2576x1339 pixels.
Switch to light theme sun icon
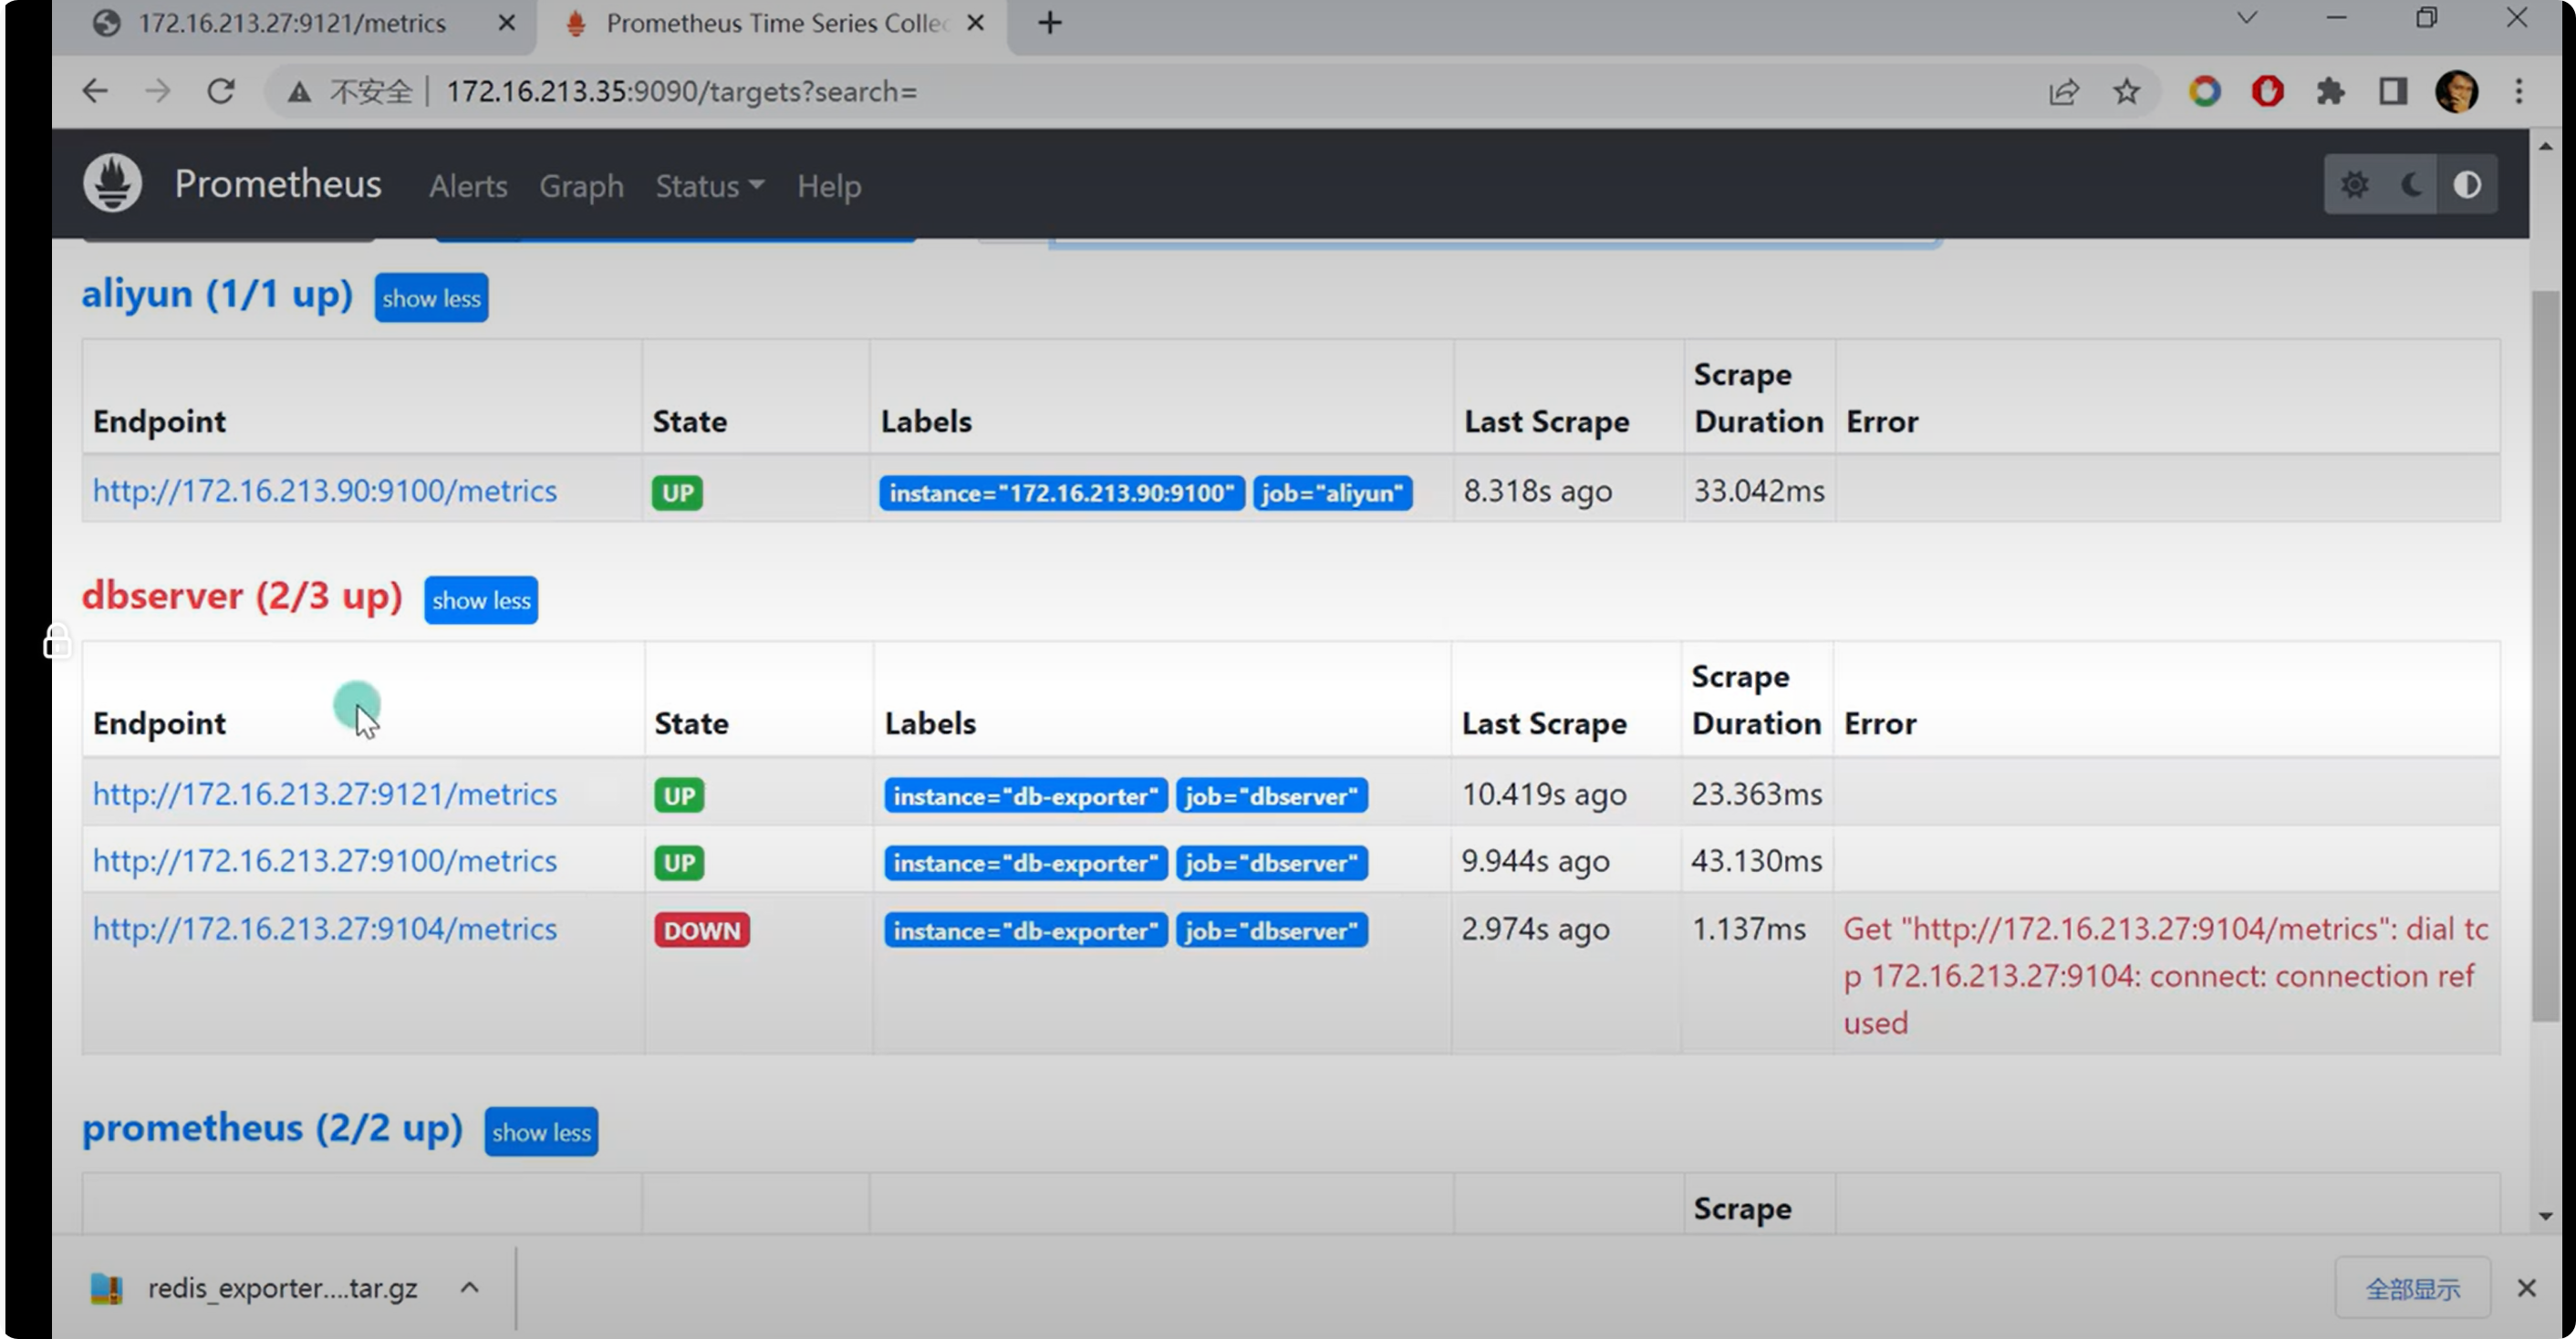(x=2354, y=185)
